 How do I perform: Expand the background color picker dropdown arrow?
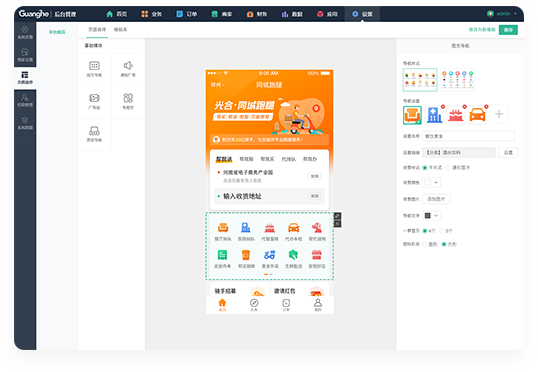(x=436, y=183)
